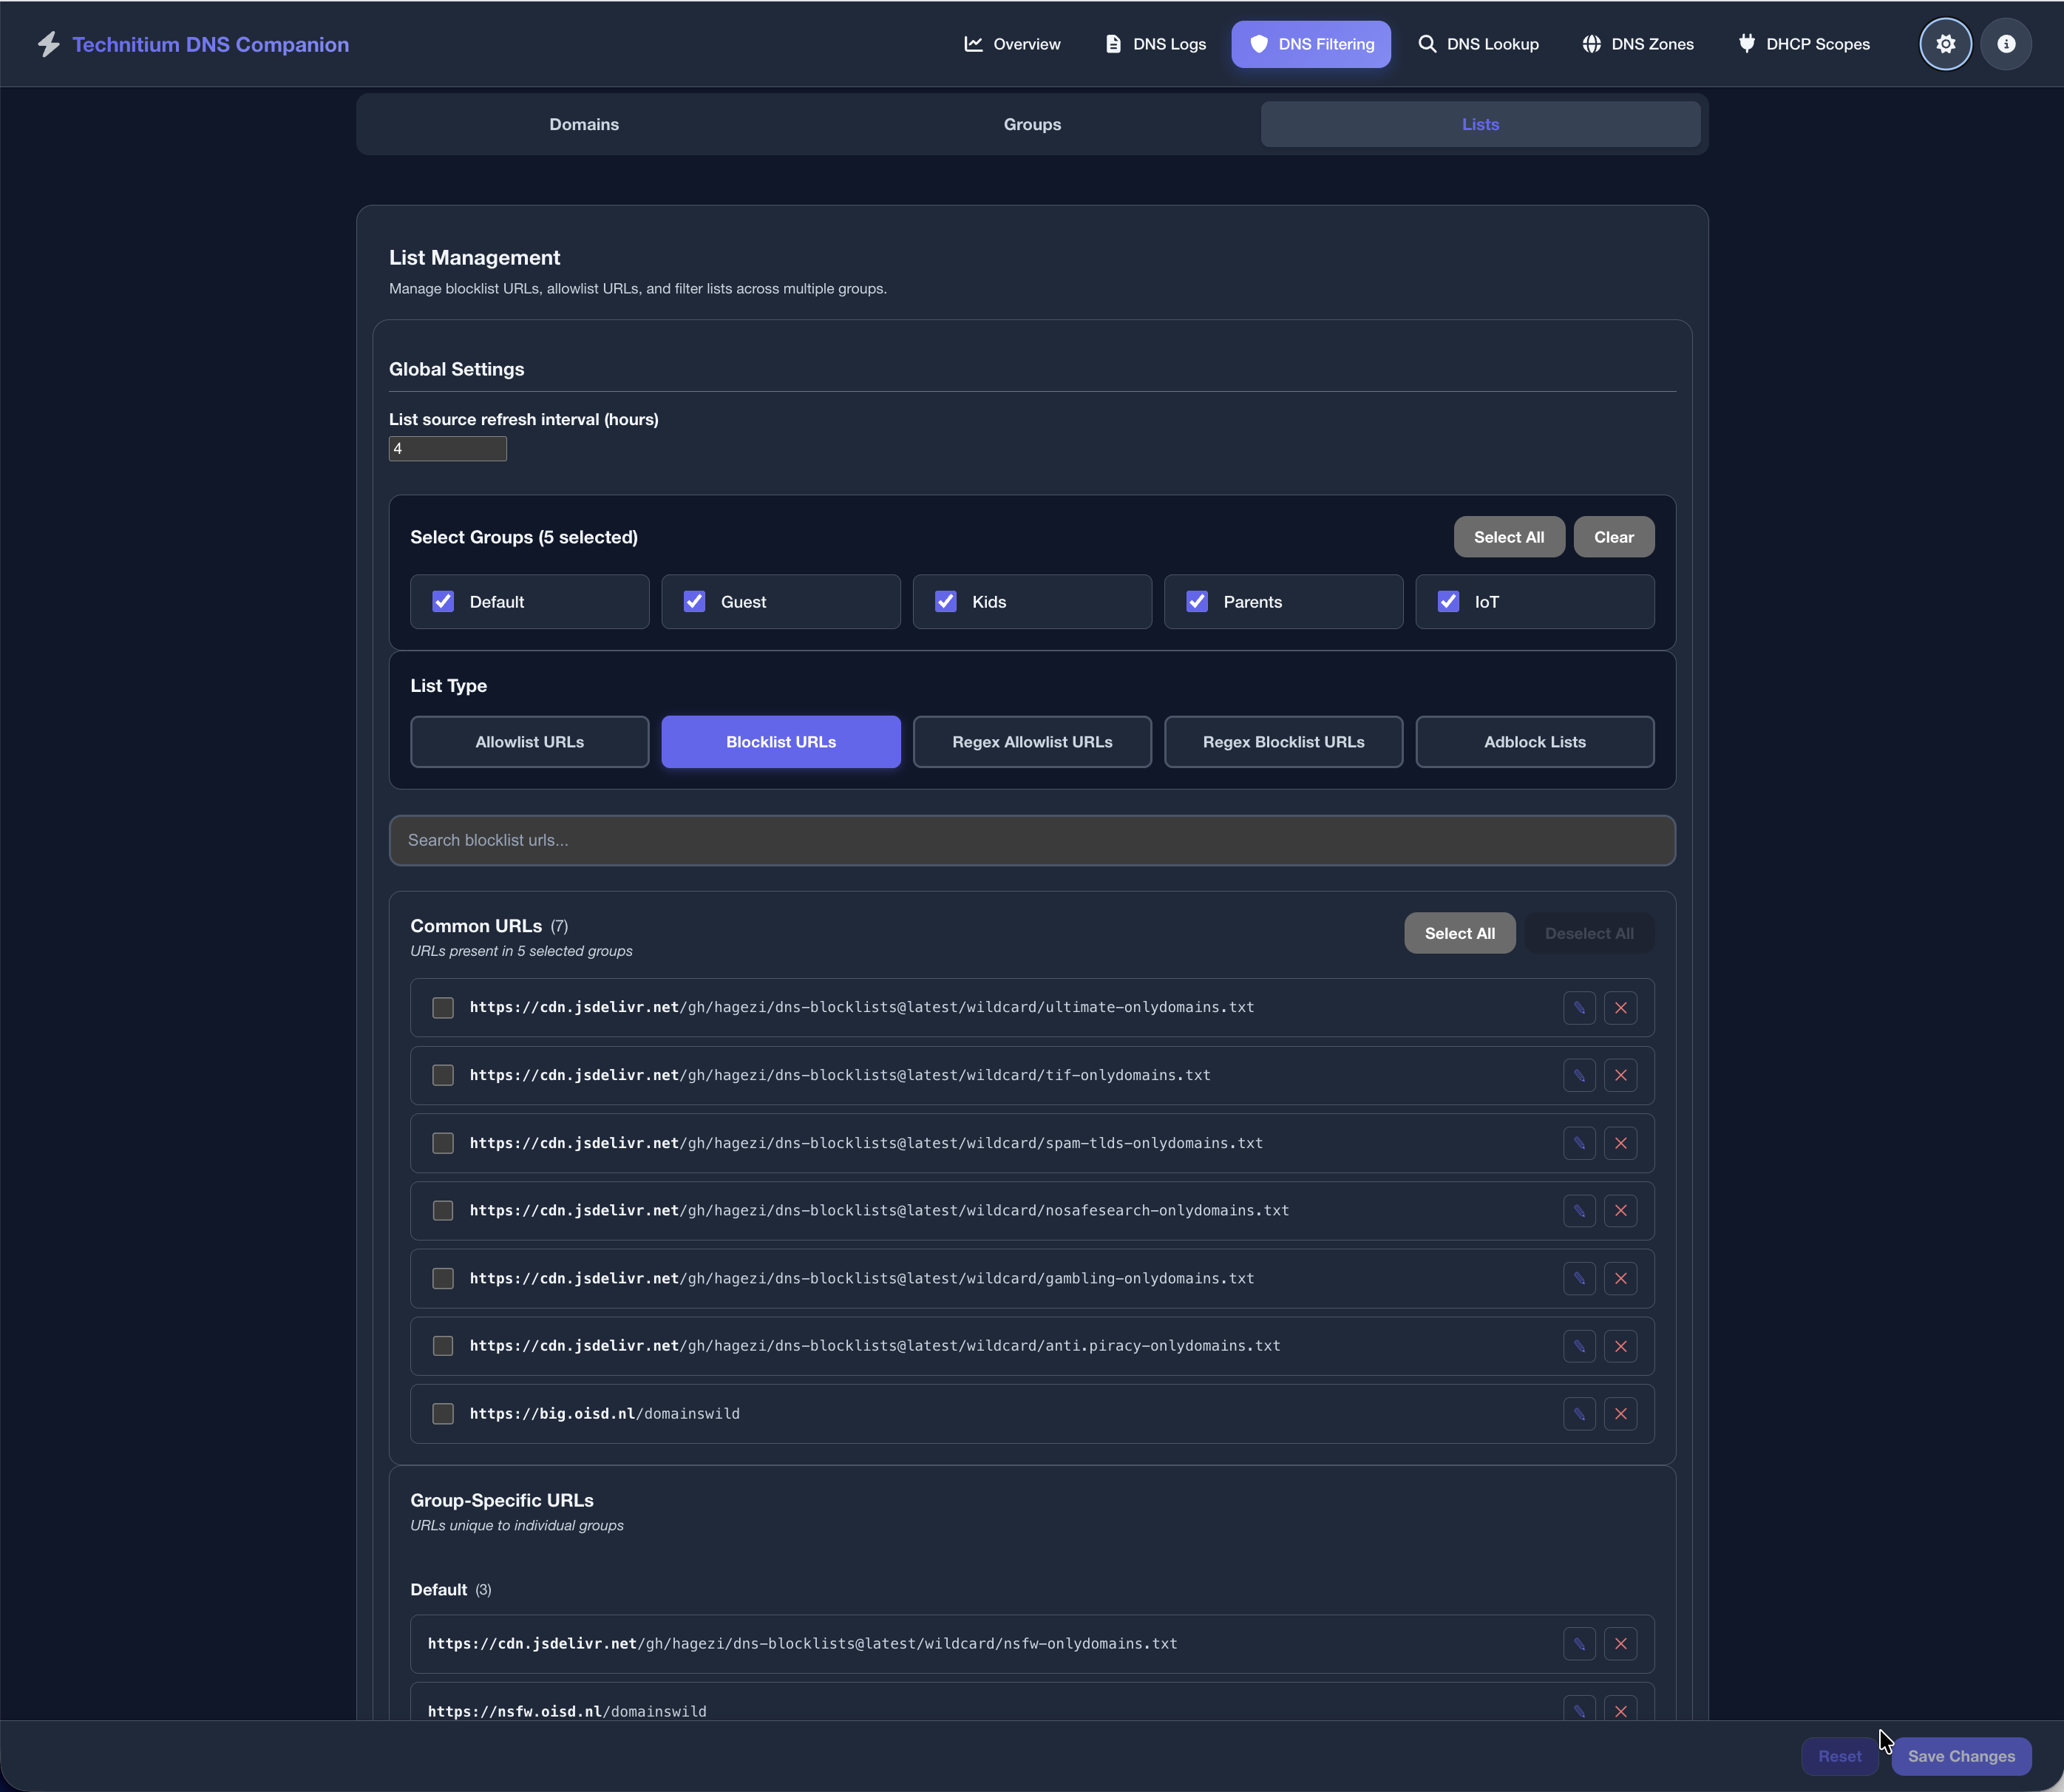Disable the IoT group checkbox
The height and width of the screenshot is (1792, 2064).
pyautogui.click(x=1449, y=601)
